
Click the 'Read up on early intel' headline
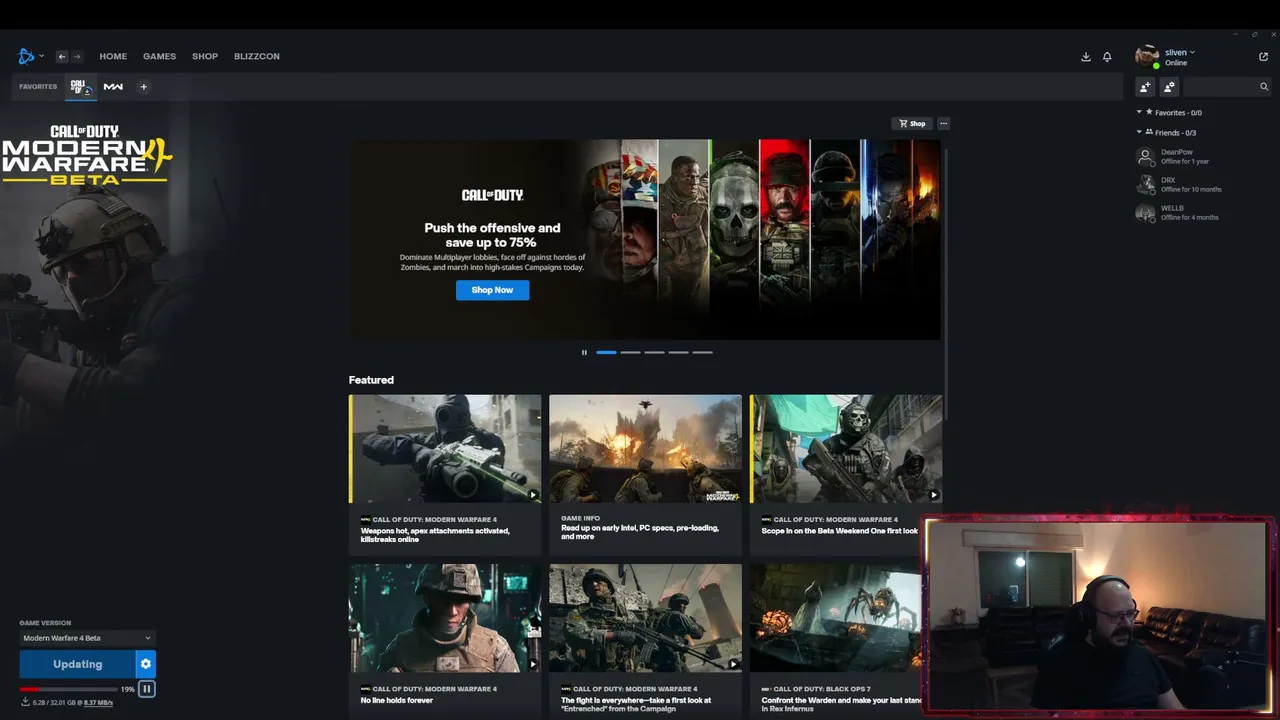(640, 532)
